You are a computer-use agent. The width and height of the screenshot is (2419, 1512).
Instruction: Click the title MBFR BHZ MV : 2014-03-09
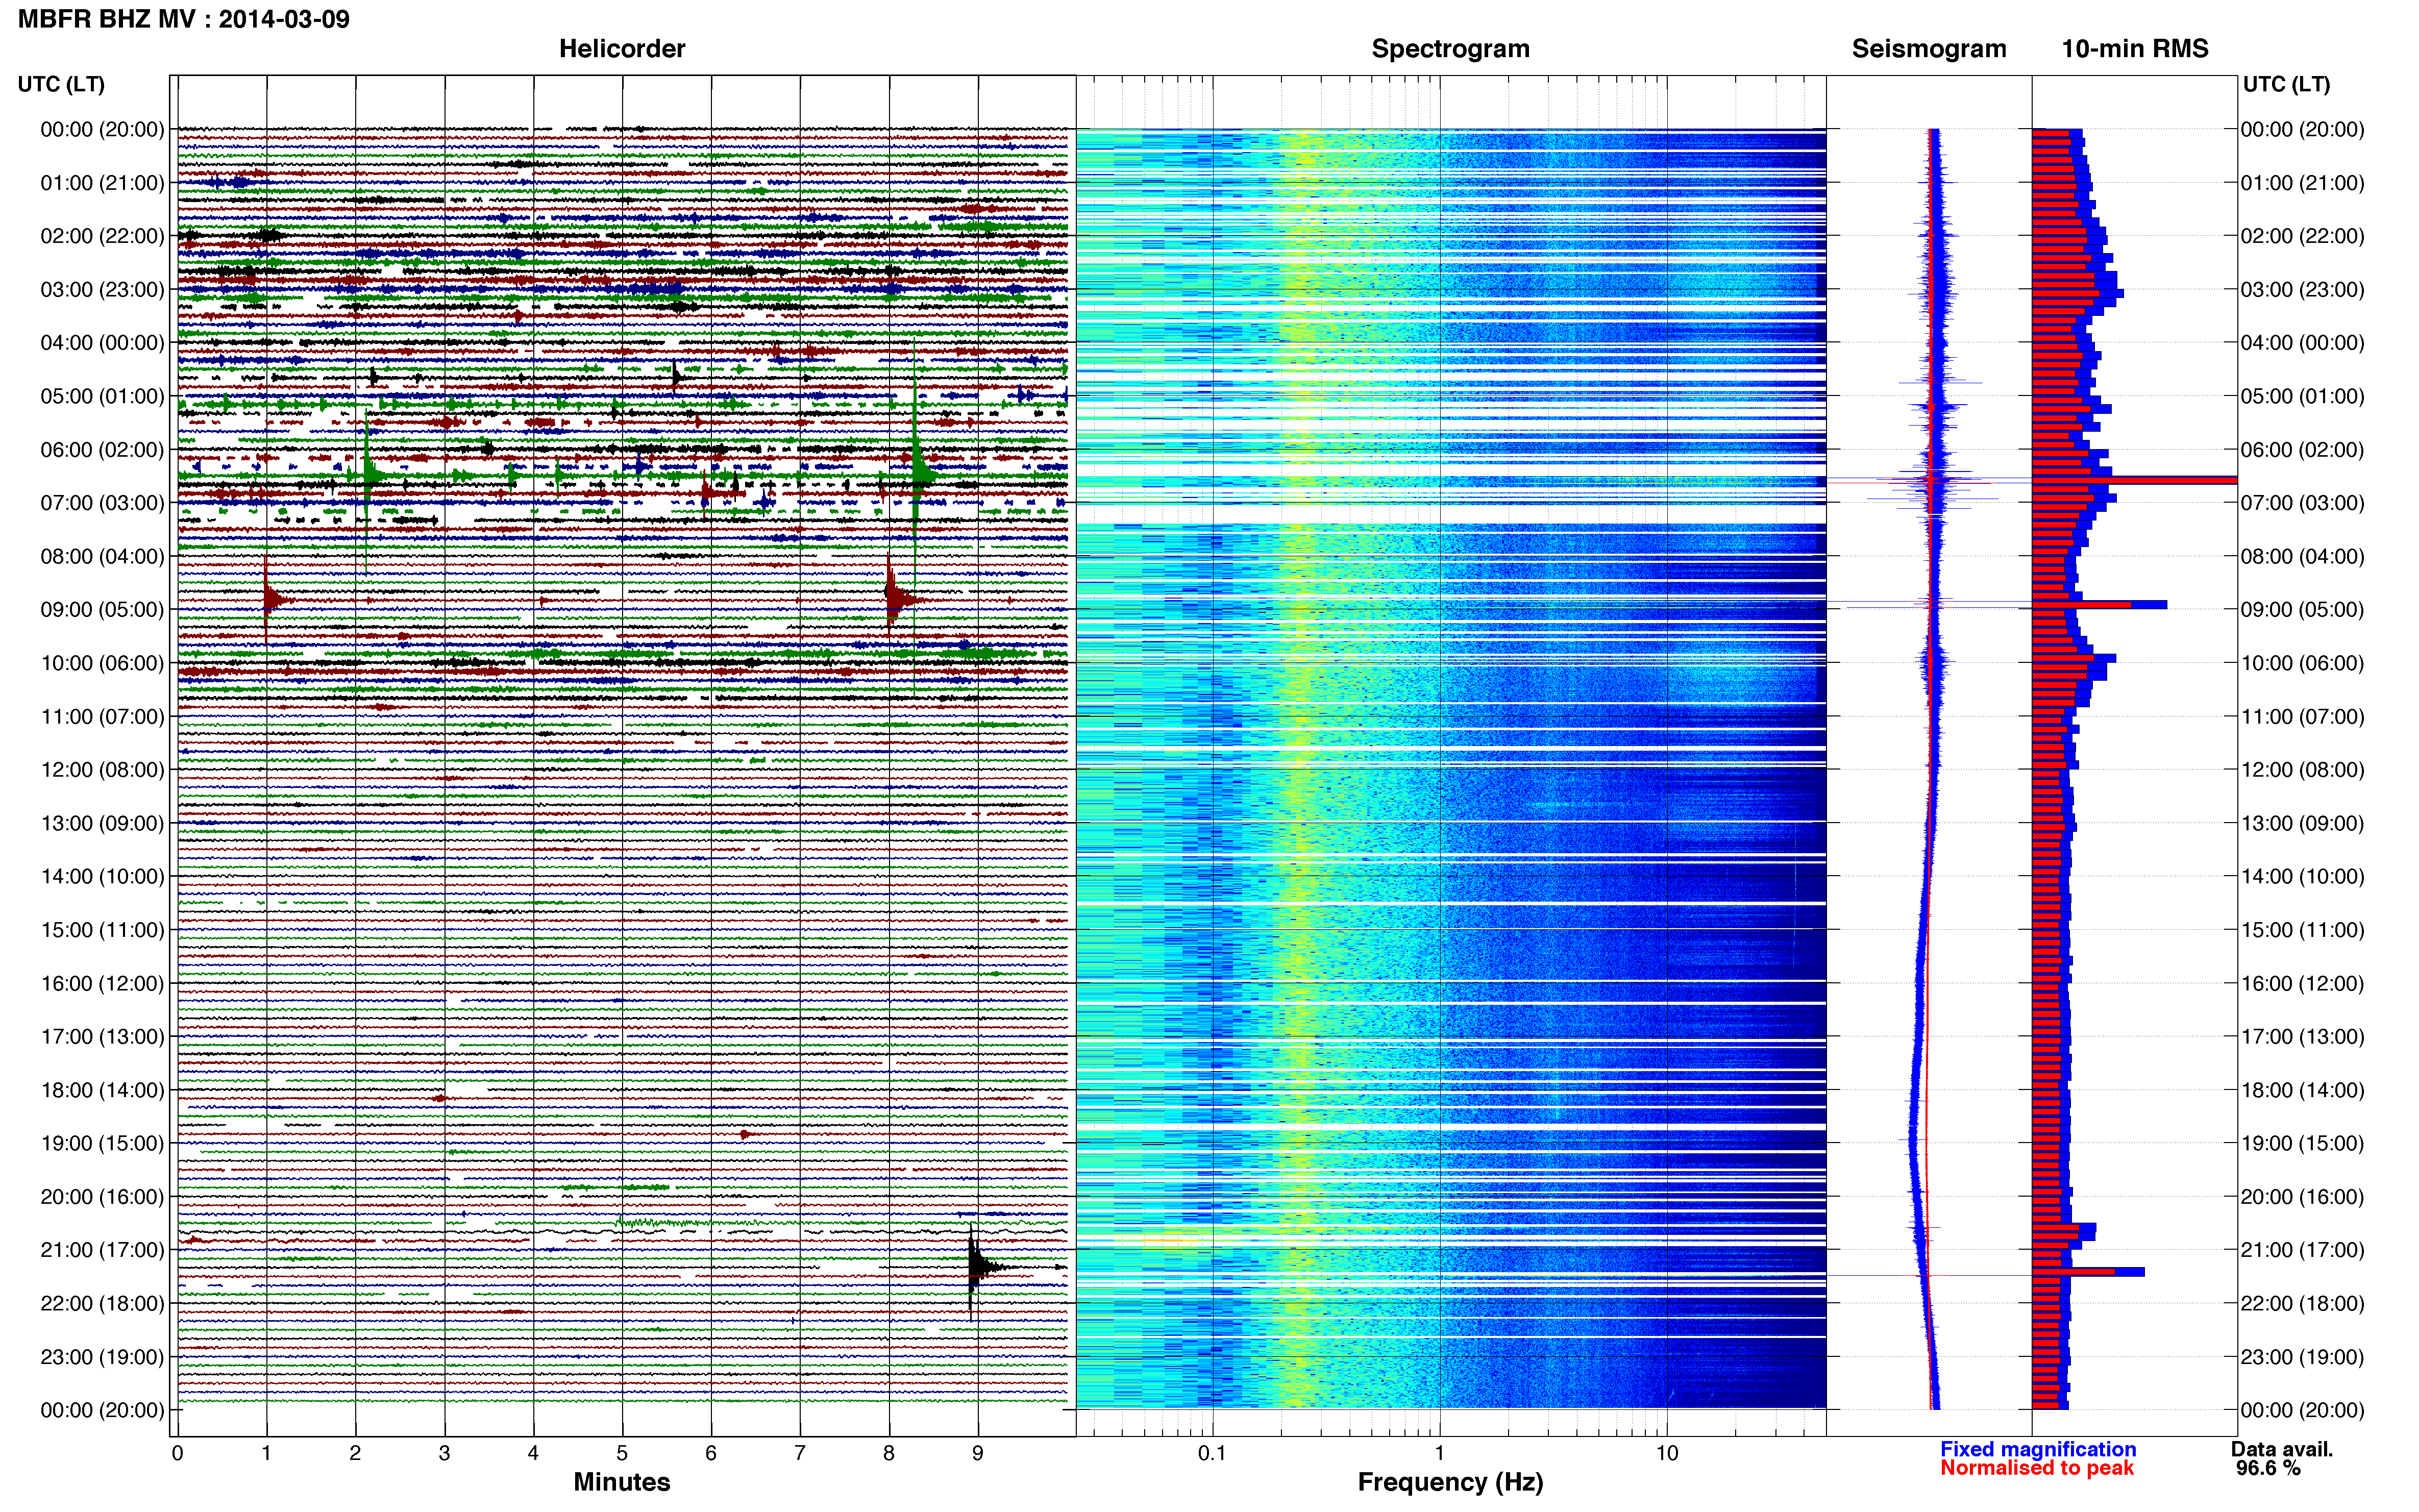click(x=184, y=19)
